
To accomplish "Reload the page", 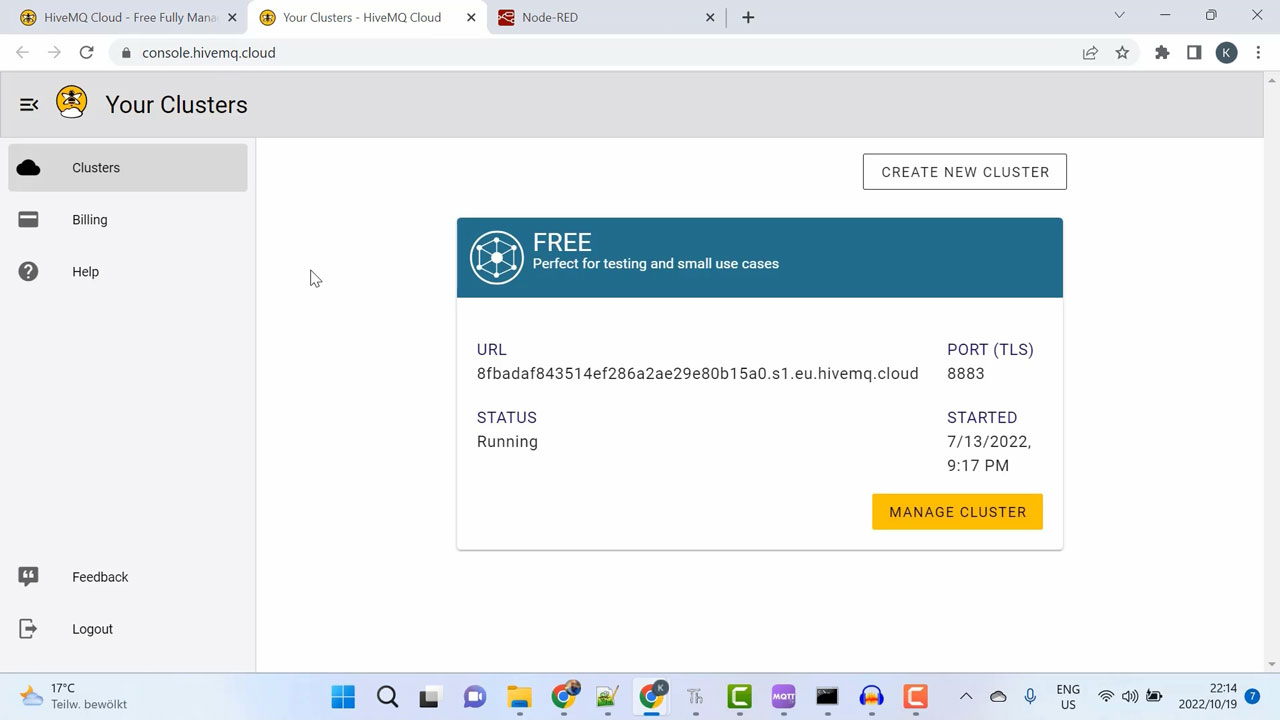I will pos(87,53).
